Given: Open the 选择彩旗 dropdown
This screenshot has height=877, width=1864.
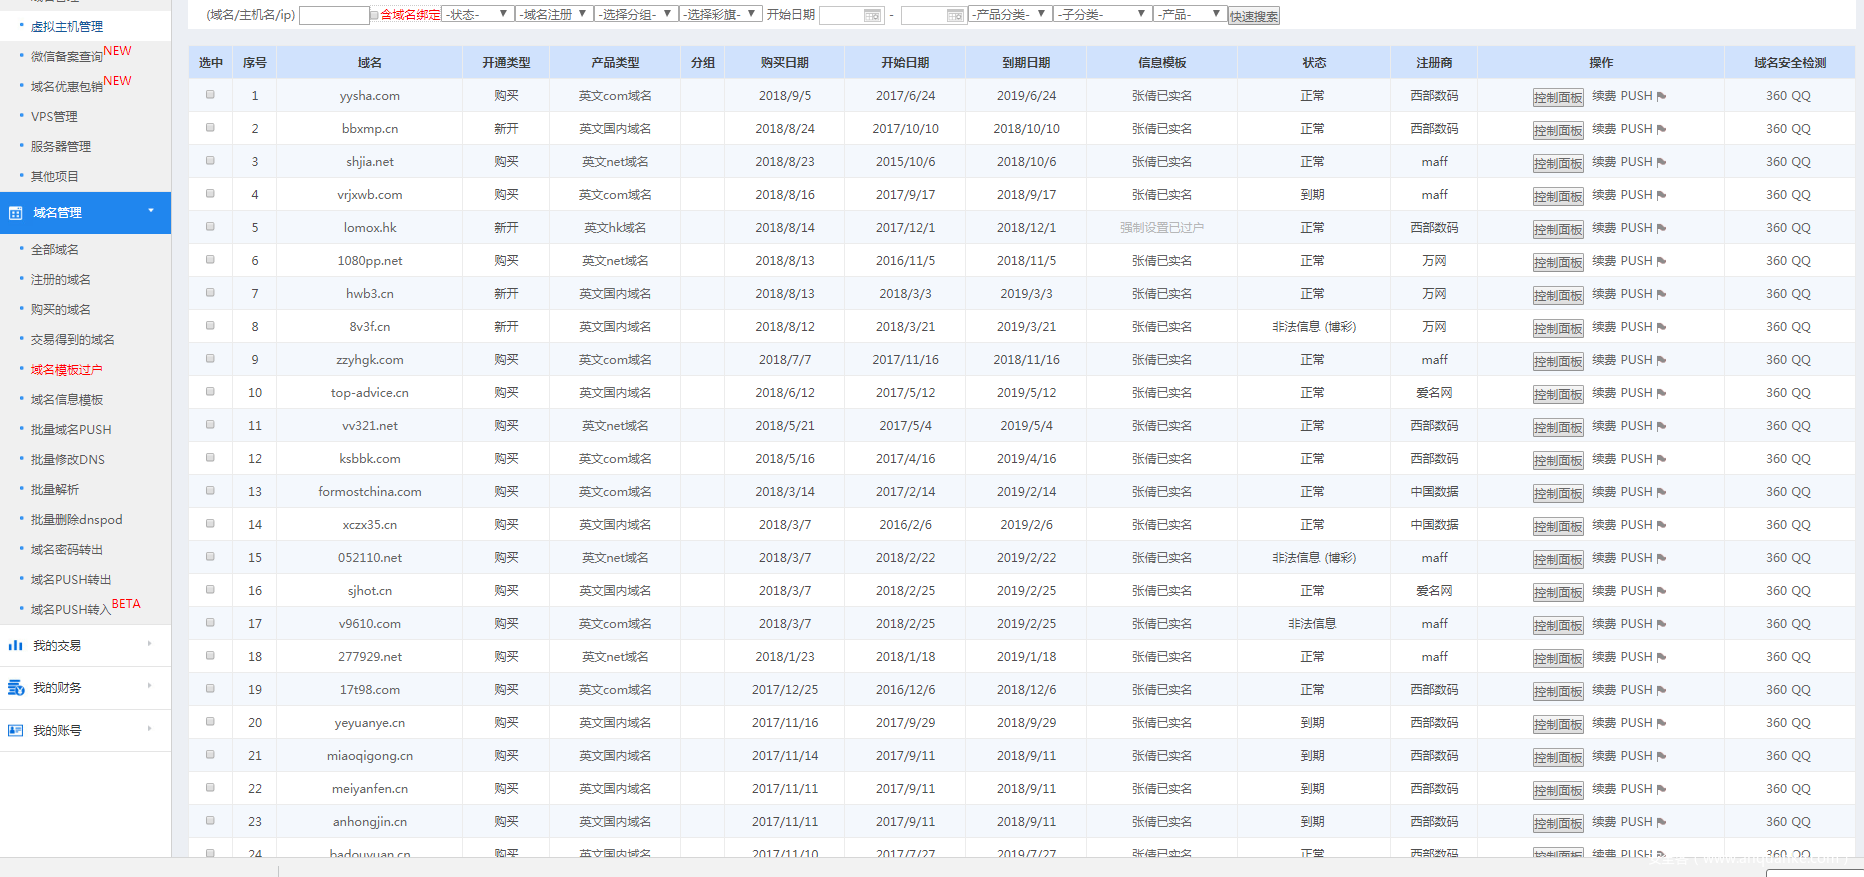Looking at the screenshot, I should click(720, 14).
